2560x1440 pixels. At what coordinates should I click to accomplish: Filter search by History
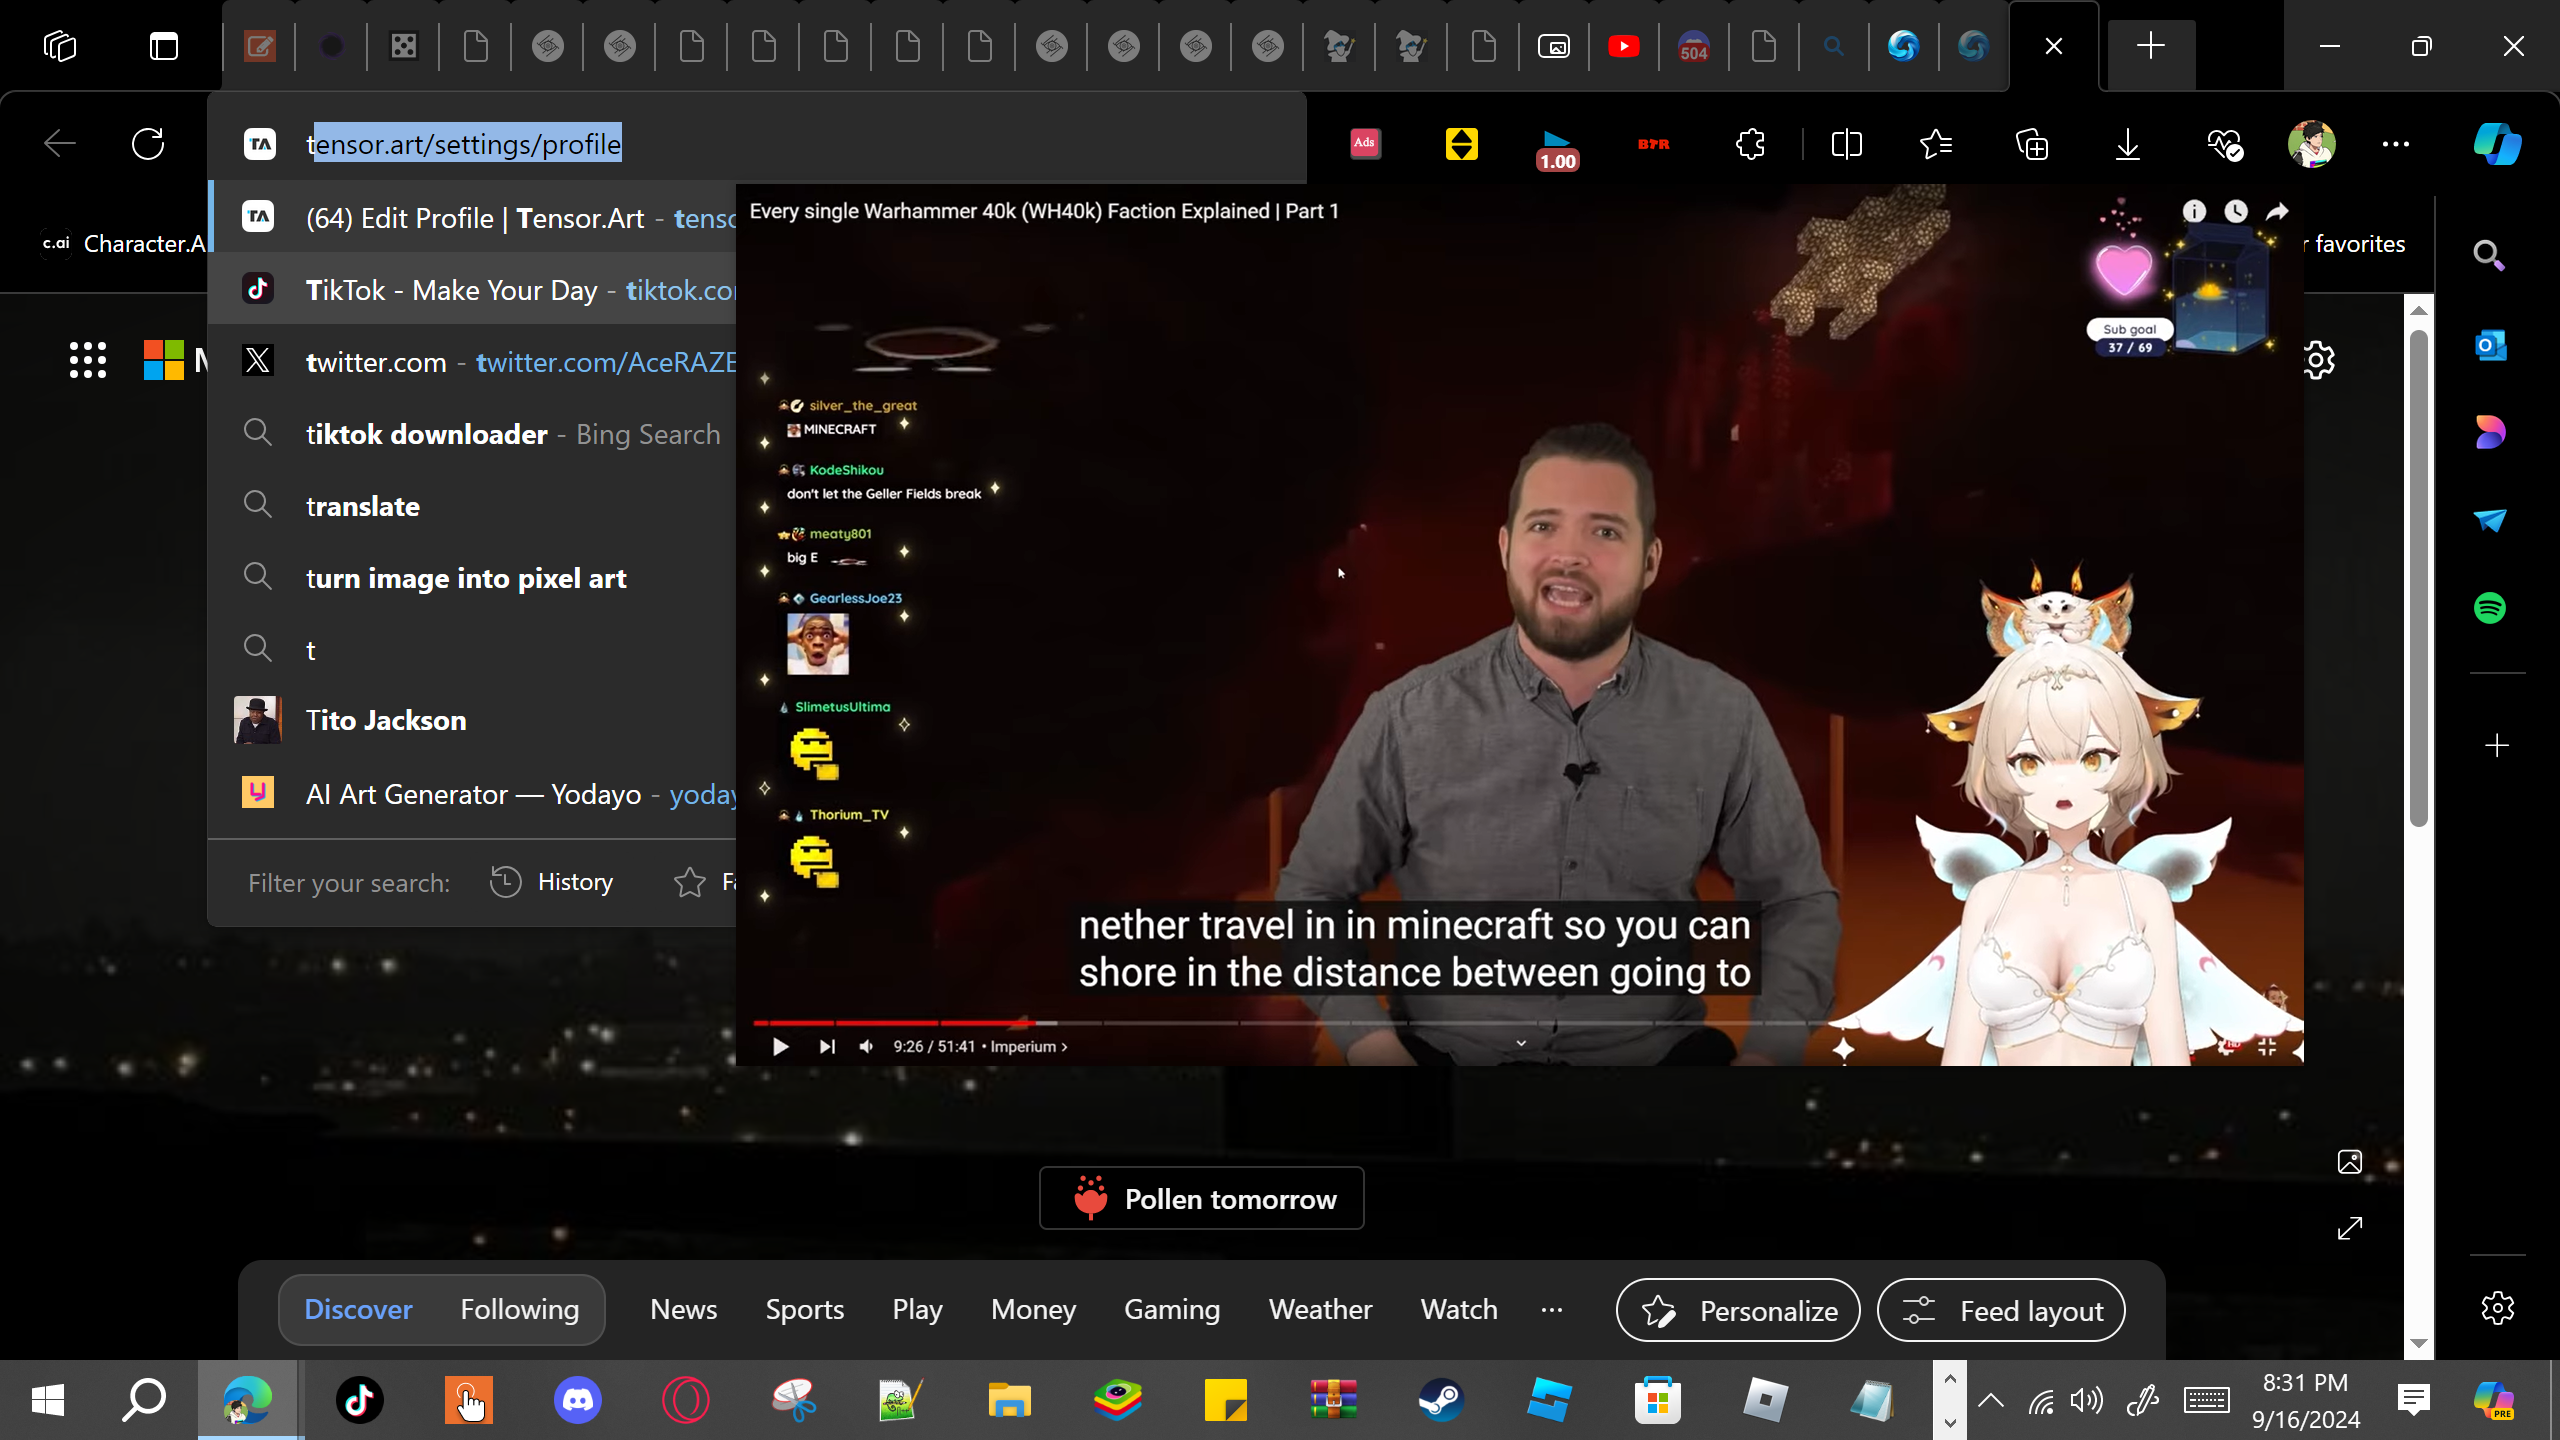[552, 882]
